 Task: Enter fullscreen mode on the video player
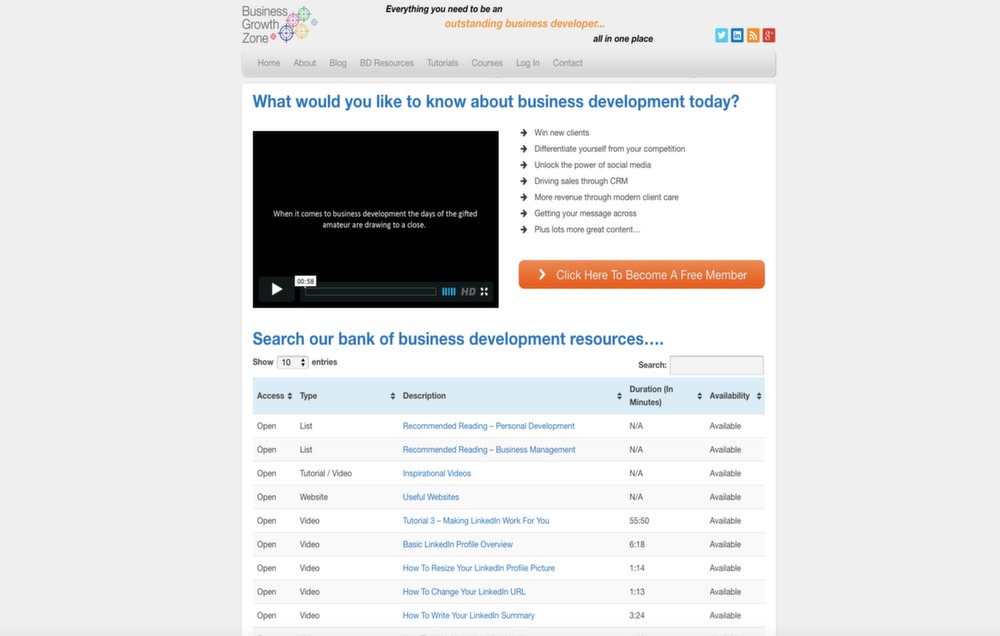[484, 292]
